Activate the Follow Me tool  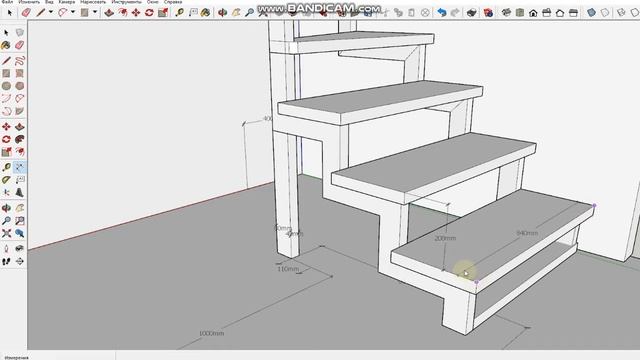point(20,140)
